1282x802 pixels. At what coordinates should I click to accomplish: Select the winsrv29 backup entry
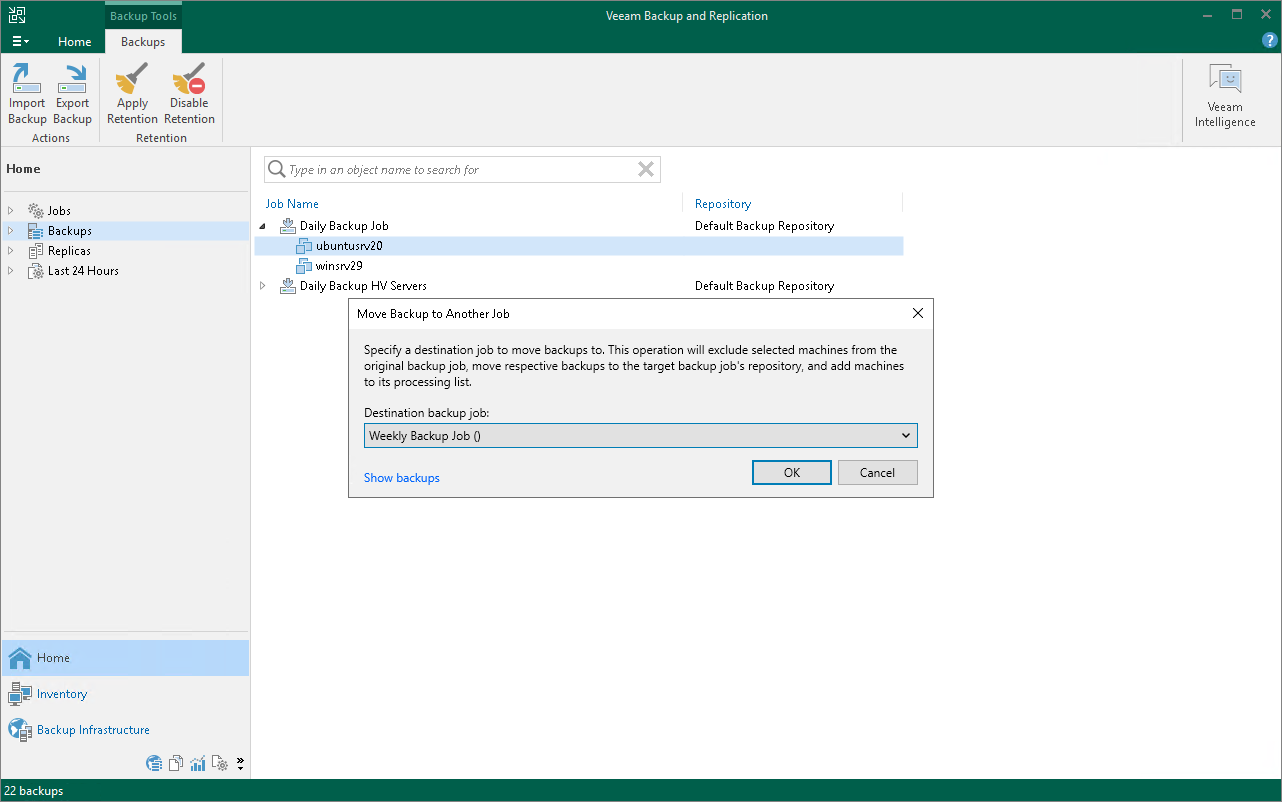(x=337, y=265)
